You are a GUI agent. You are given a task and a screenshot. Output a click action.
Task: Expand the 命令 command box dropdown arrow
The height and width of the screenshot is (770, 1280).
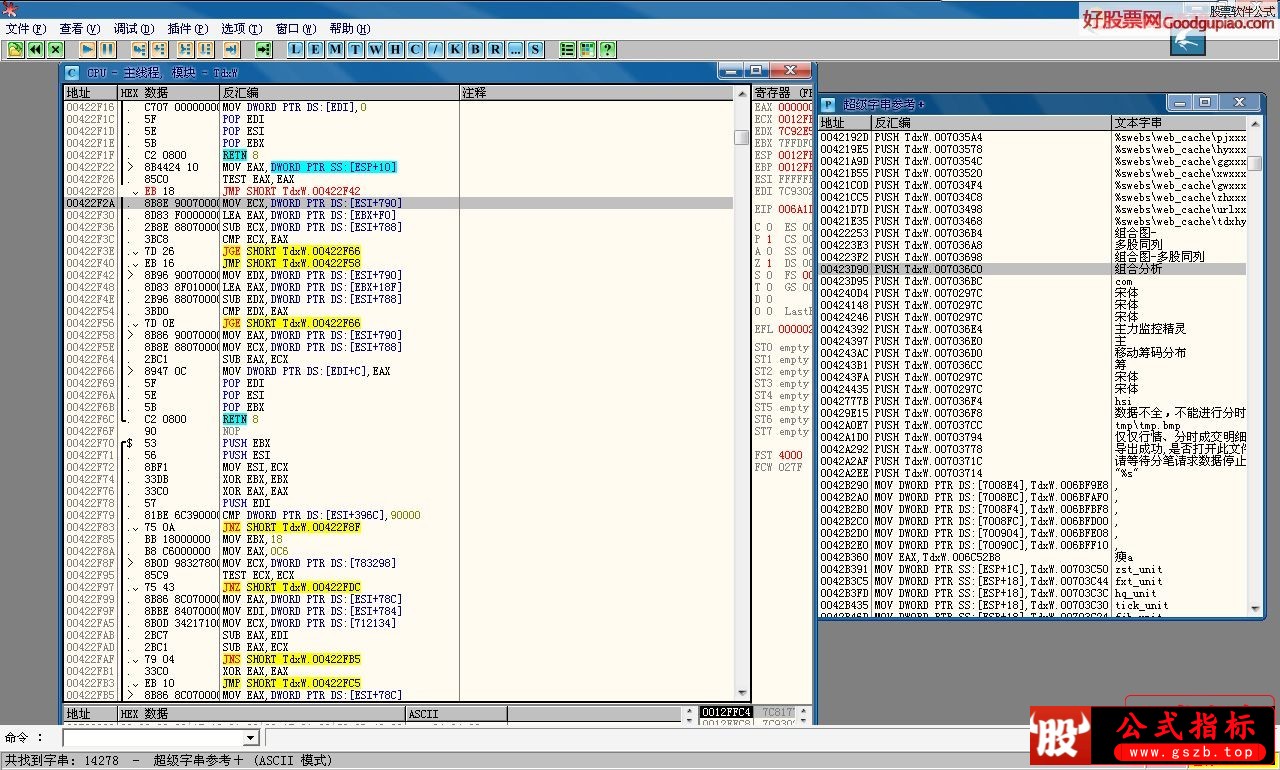pyautogui.click(x=251, y=738)
